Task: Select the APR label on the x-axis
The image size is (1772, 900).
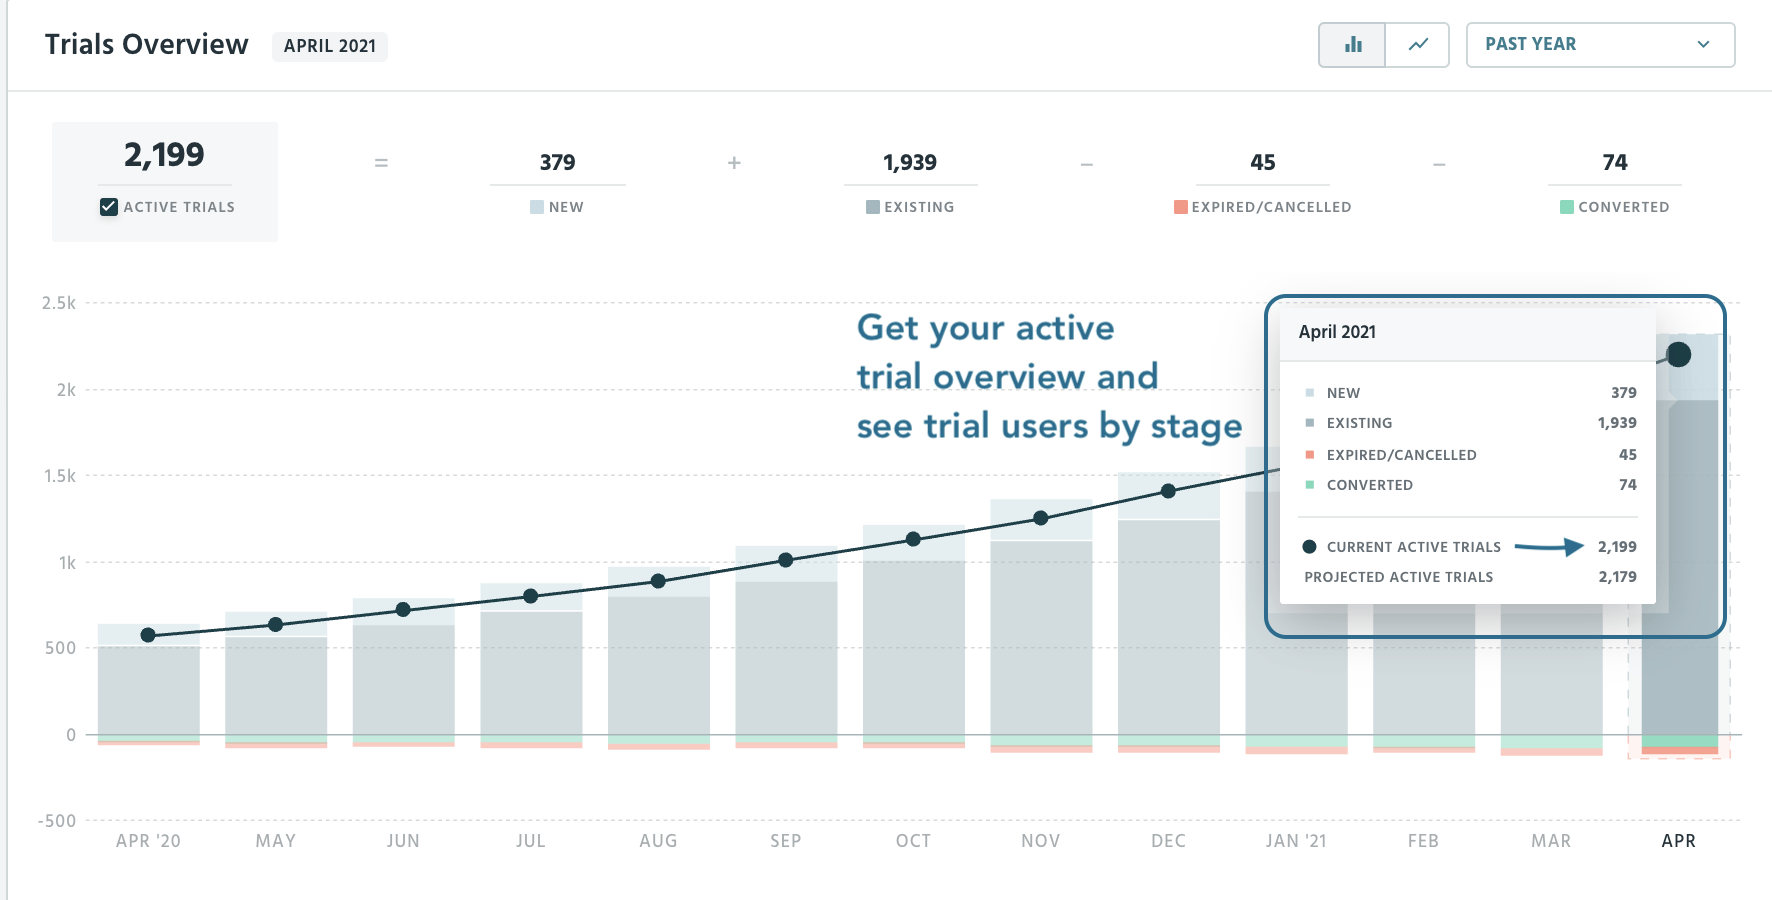Action: click(x=1679, y=841)
